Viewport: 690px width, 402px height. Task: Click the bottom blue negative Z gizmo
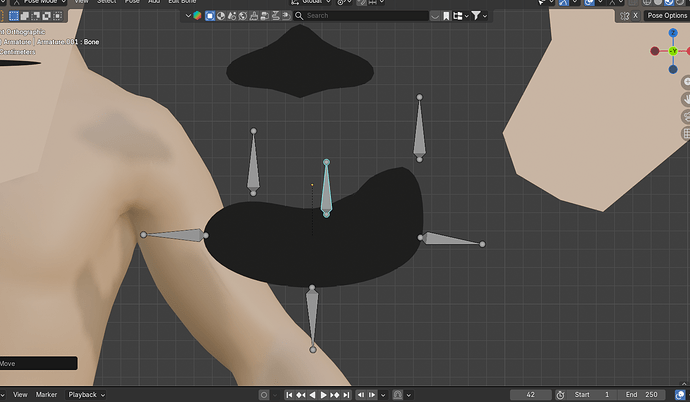[x=673, y=69]
